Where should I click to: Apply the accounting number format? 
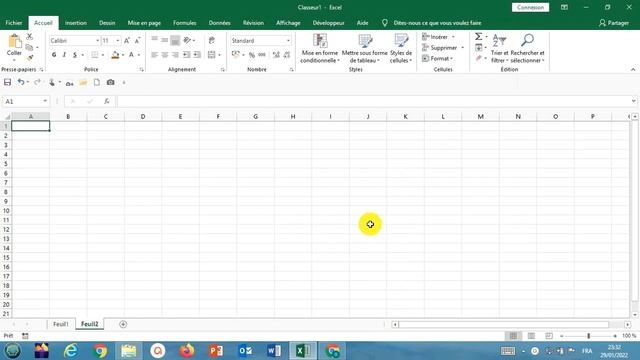click(x=236, y=55)
